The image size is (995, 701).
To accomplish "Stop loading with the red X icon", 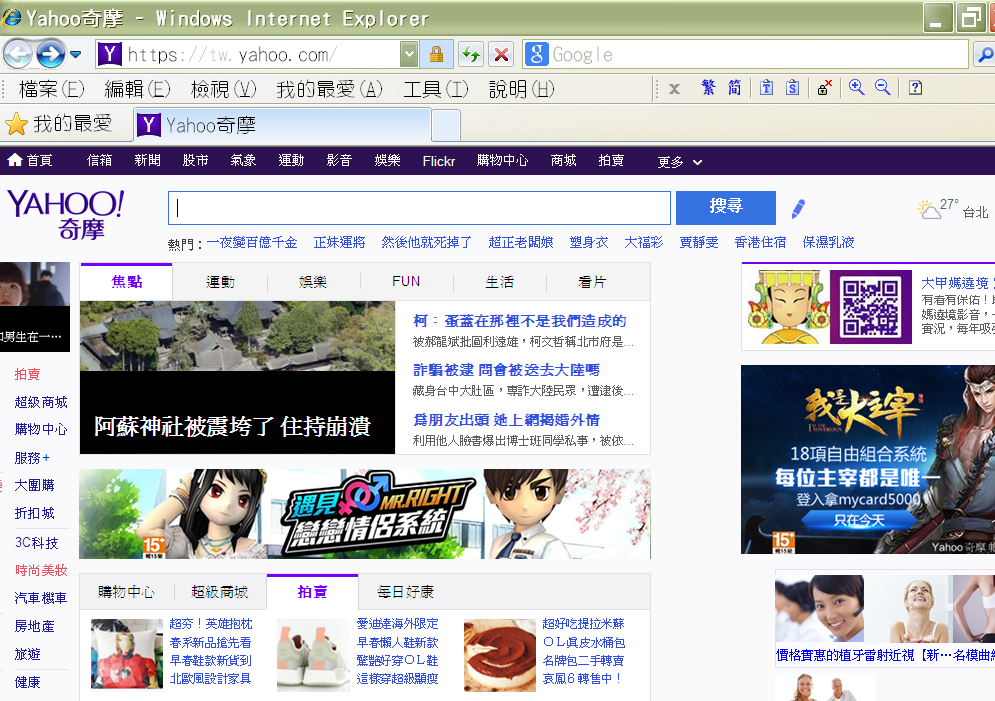I will point(501,55).
